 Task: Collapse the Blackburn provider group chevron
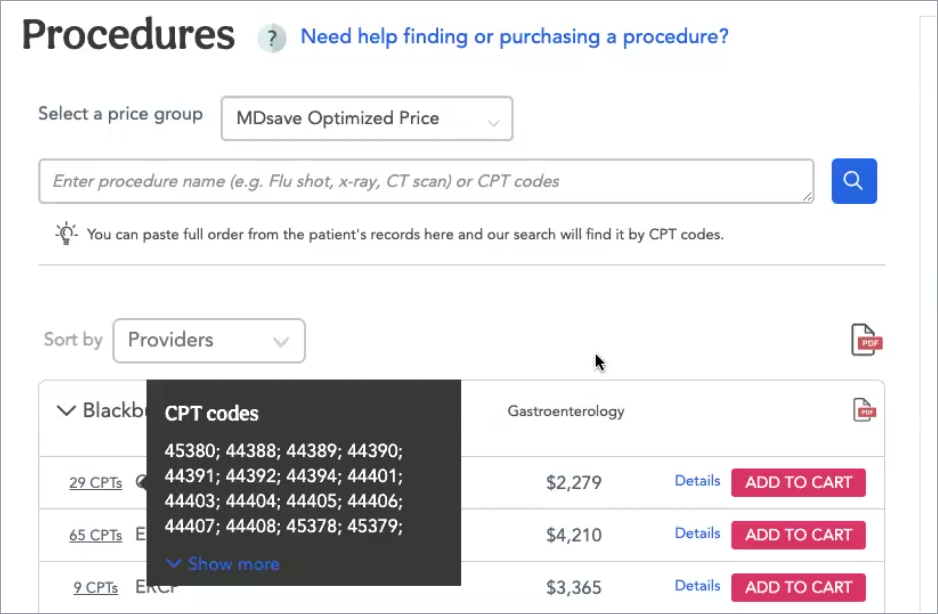pyautogui.click(x=66, y=411)
